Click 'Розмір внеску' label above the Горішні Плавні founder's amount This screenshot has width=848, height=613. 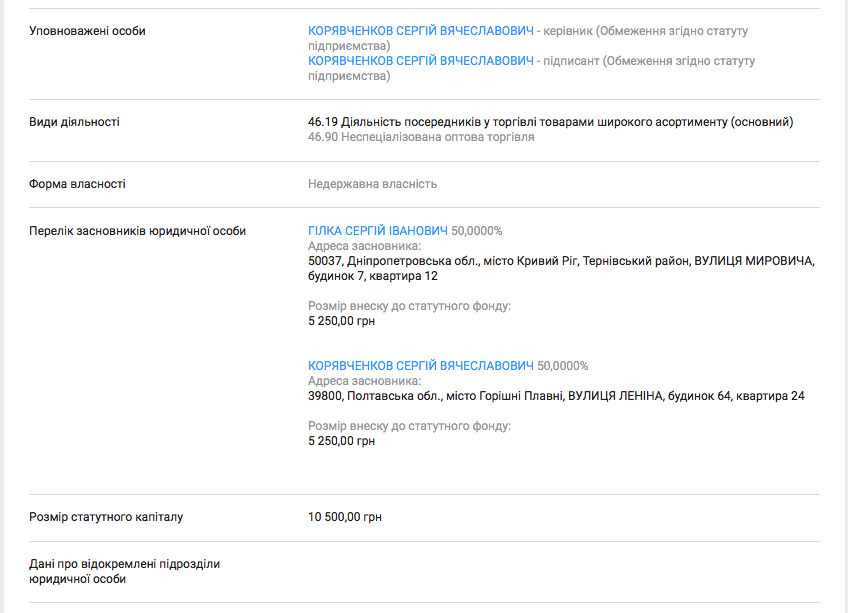click(409, 426)
